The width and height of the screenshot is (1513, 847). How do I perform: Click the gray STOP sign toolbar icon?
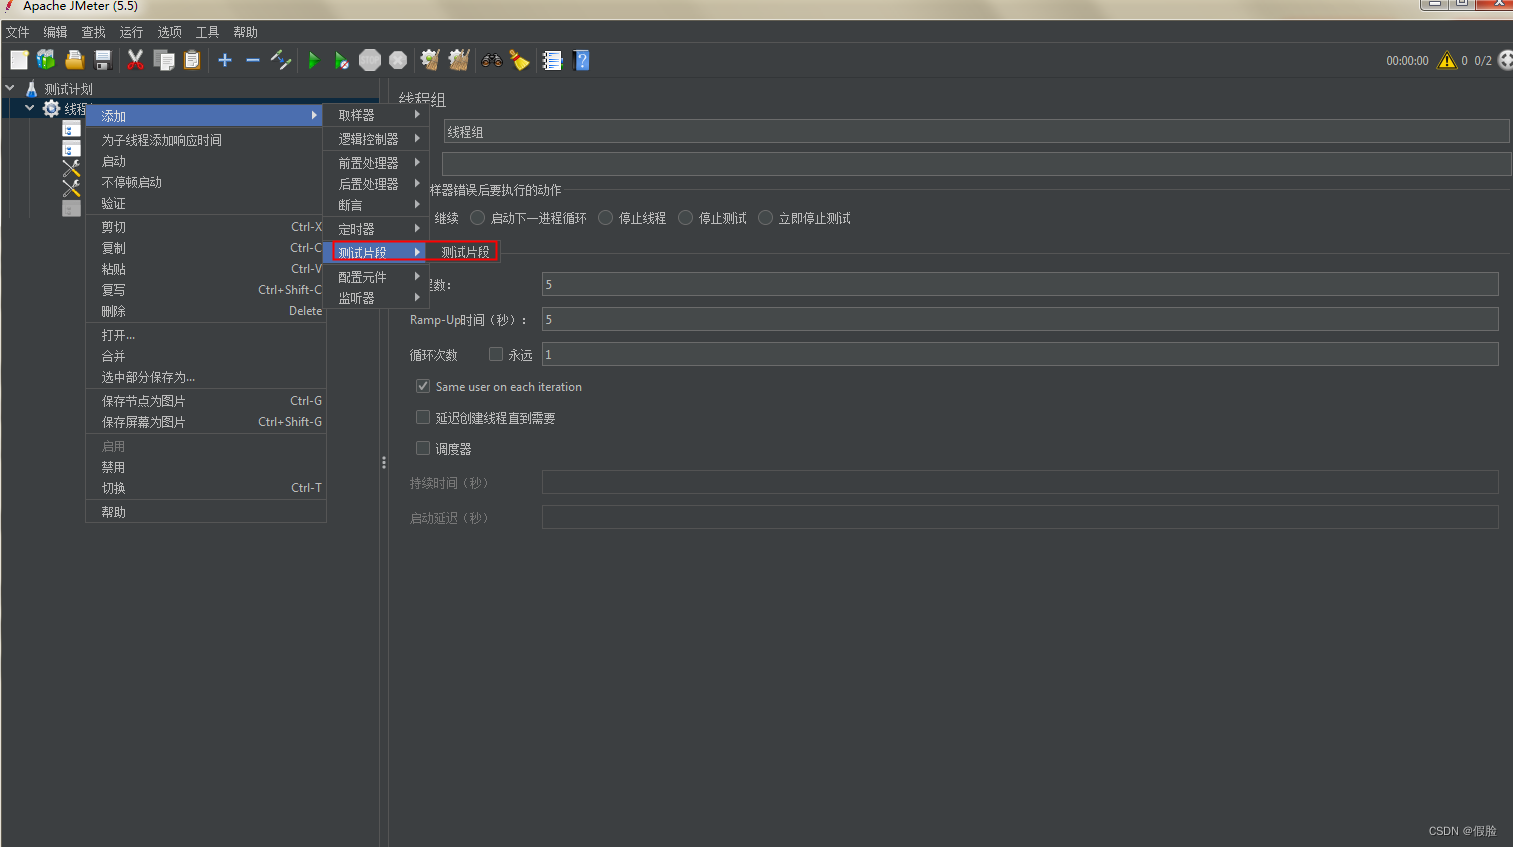pos(370,60)
